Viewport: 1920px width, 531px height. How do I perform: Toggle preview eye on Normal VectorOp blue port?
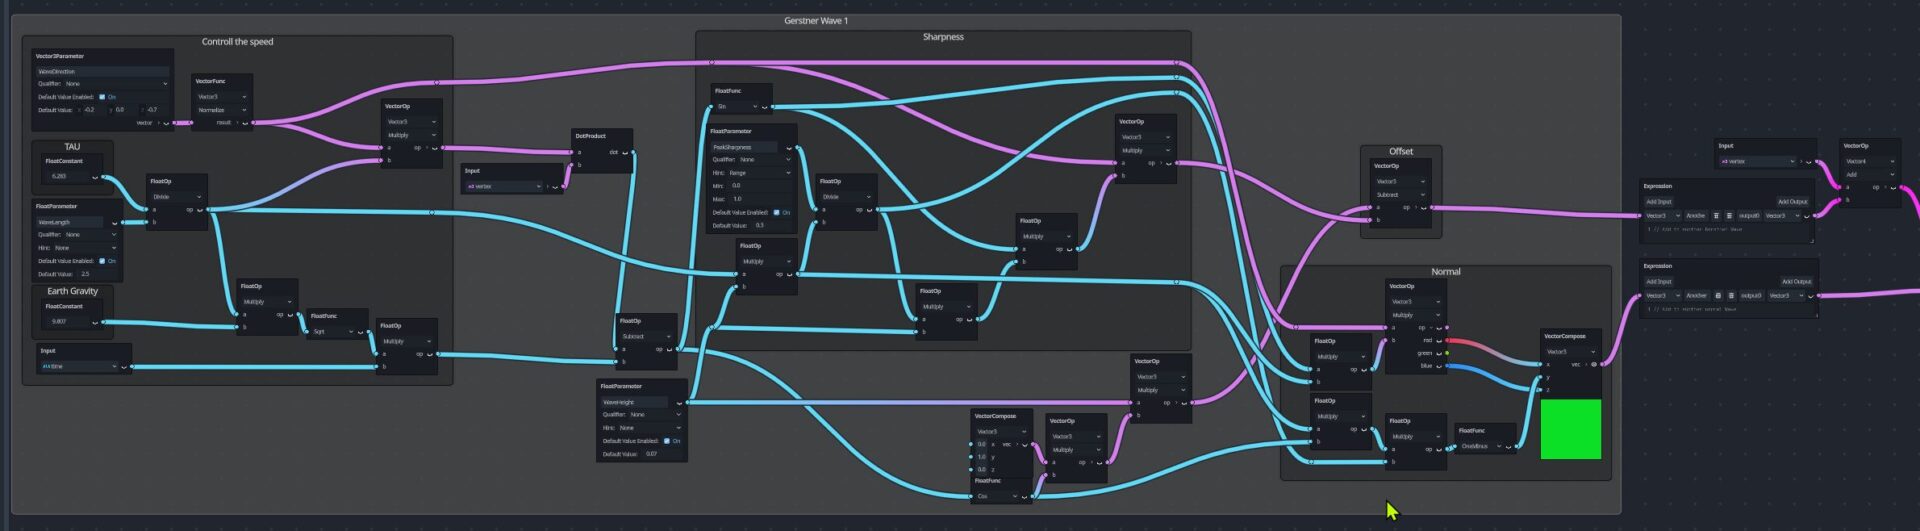pyautogui.click(x=1438, y=366)
